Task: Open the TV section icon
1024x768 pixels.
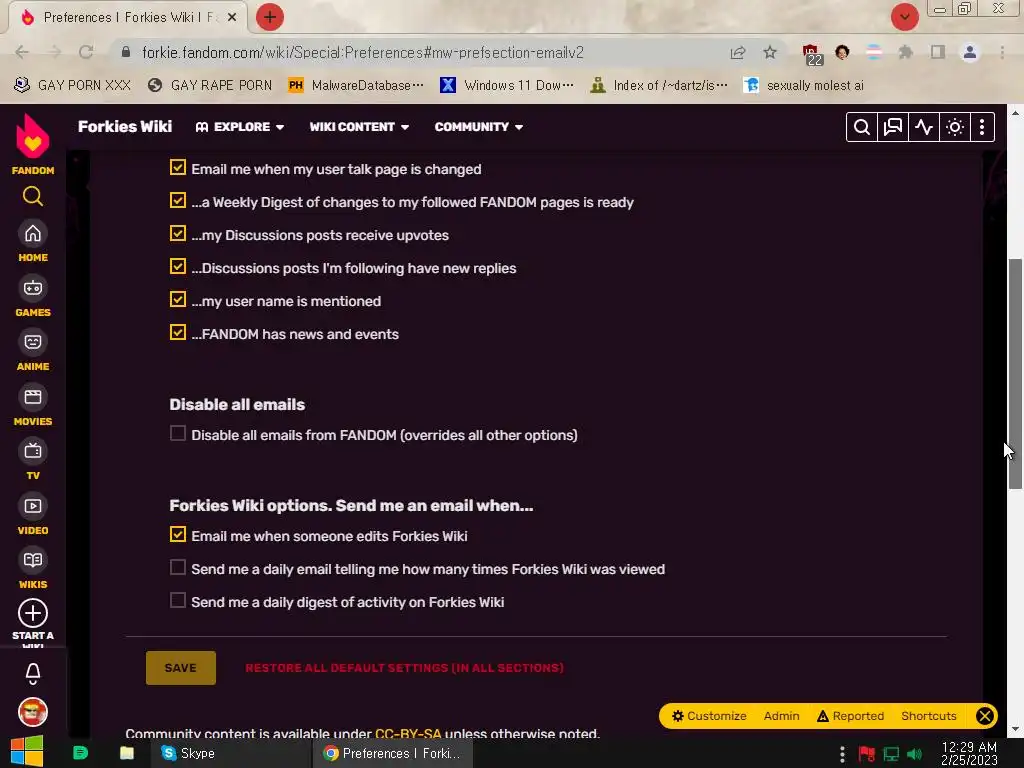Action: [33, 451]
